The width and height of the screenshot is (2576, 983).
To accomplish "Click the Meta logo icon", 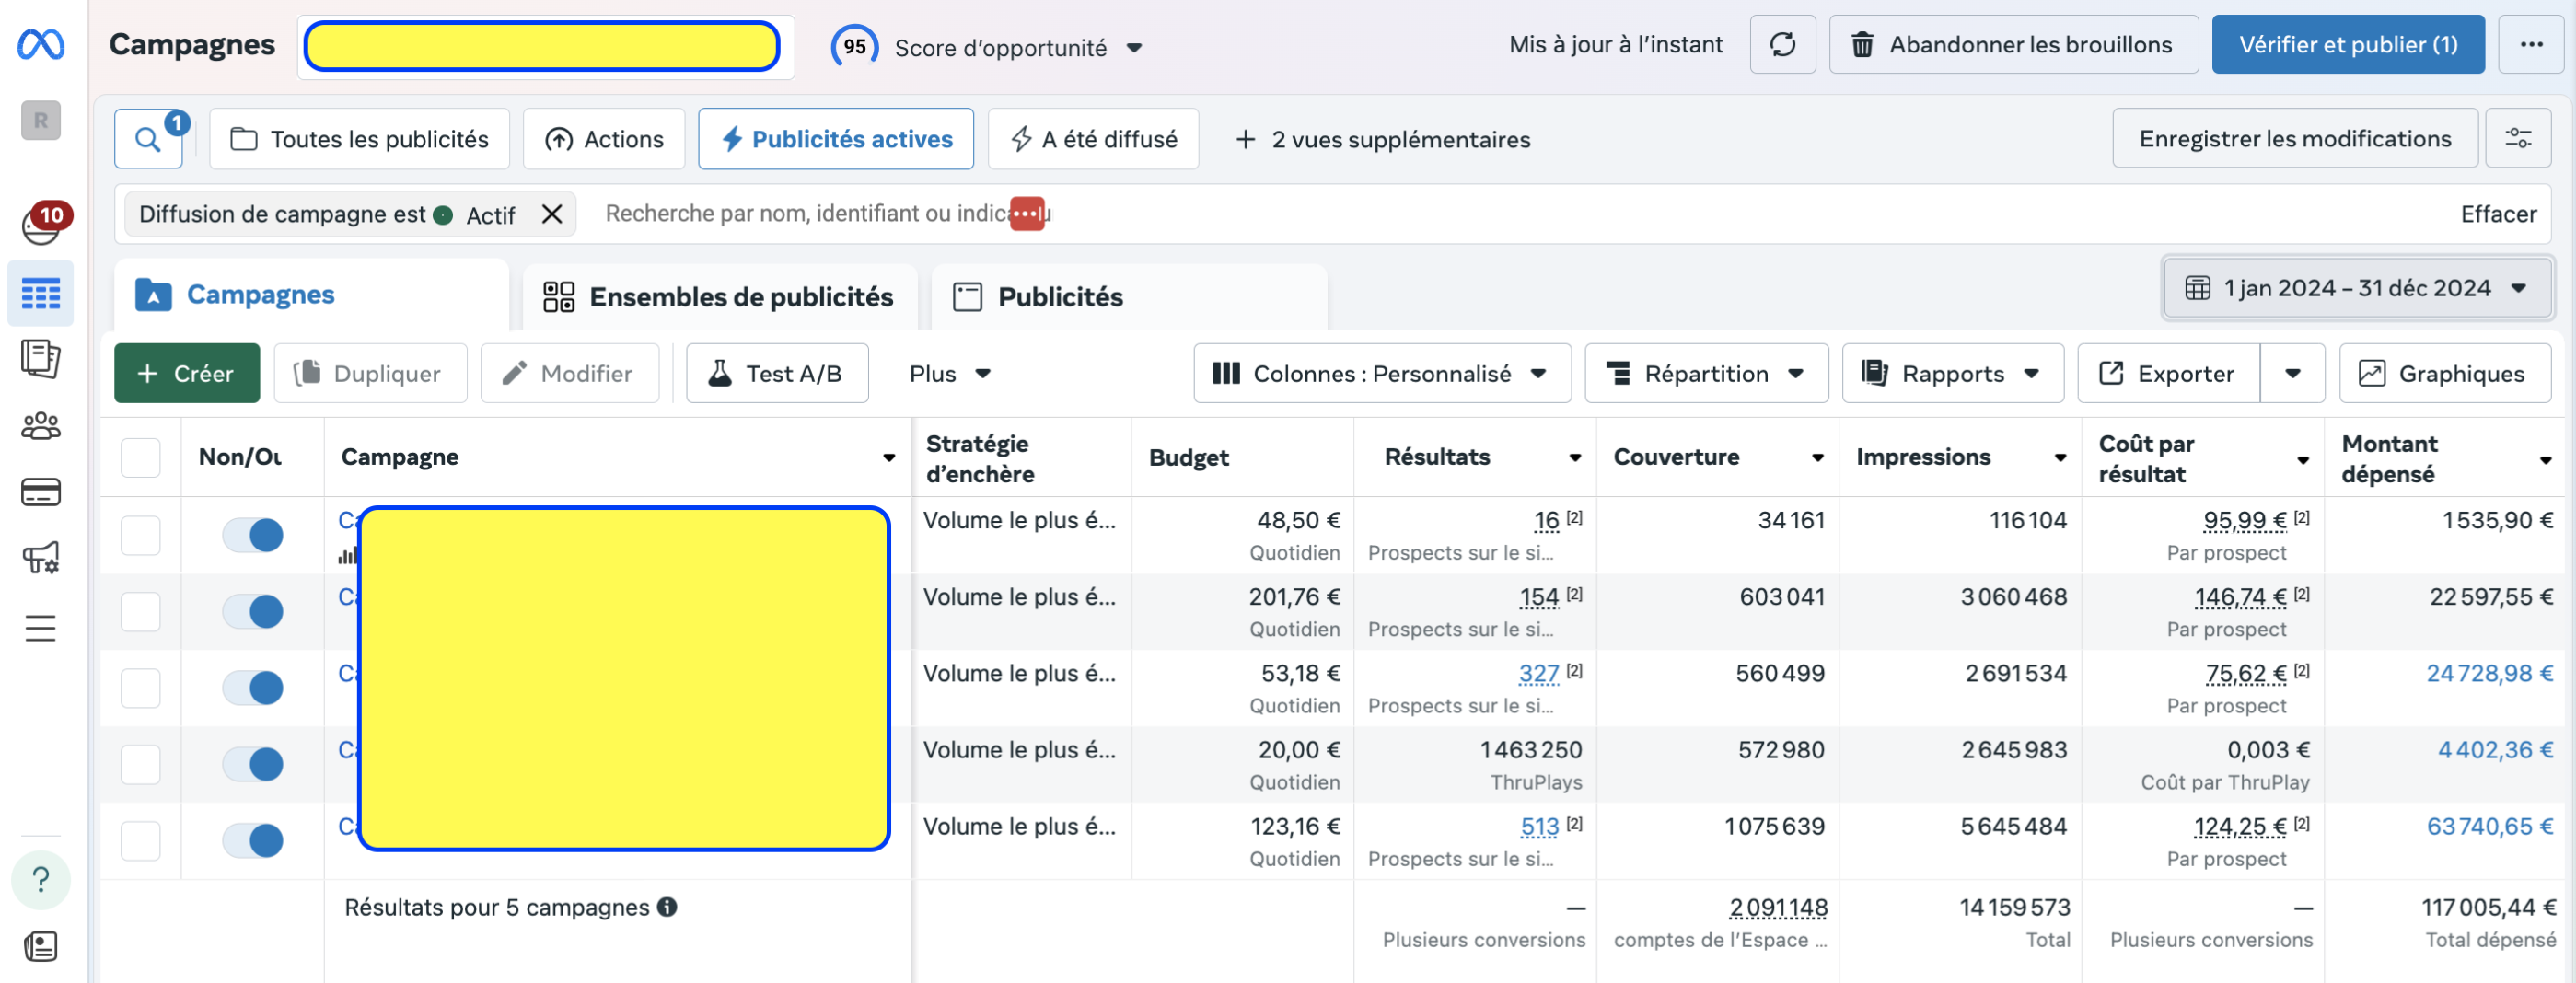I will pyautogui.click(x=41, y=44).
